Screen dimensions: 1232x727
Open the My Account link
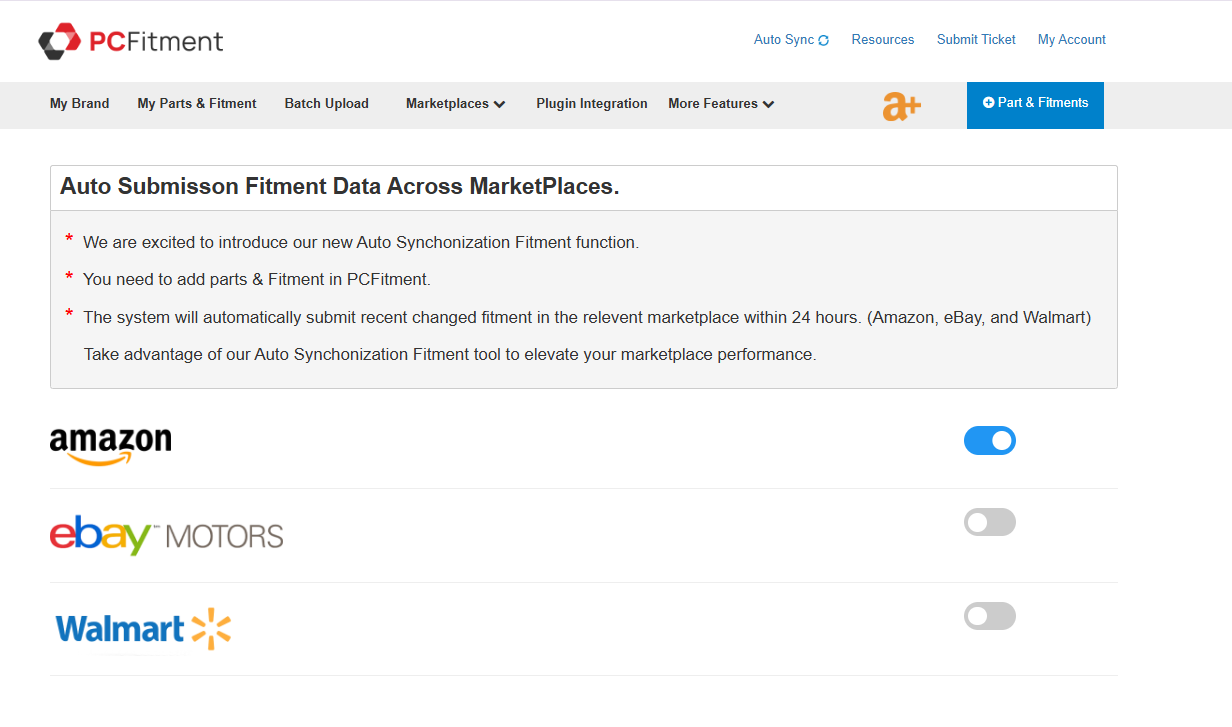coord(1071,40)
